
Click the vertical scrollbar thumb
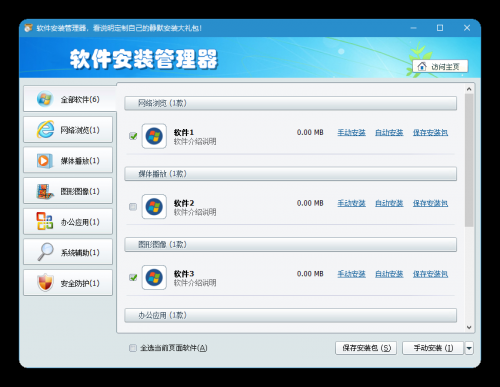[x=469, y=160]
